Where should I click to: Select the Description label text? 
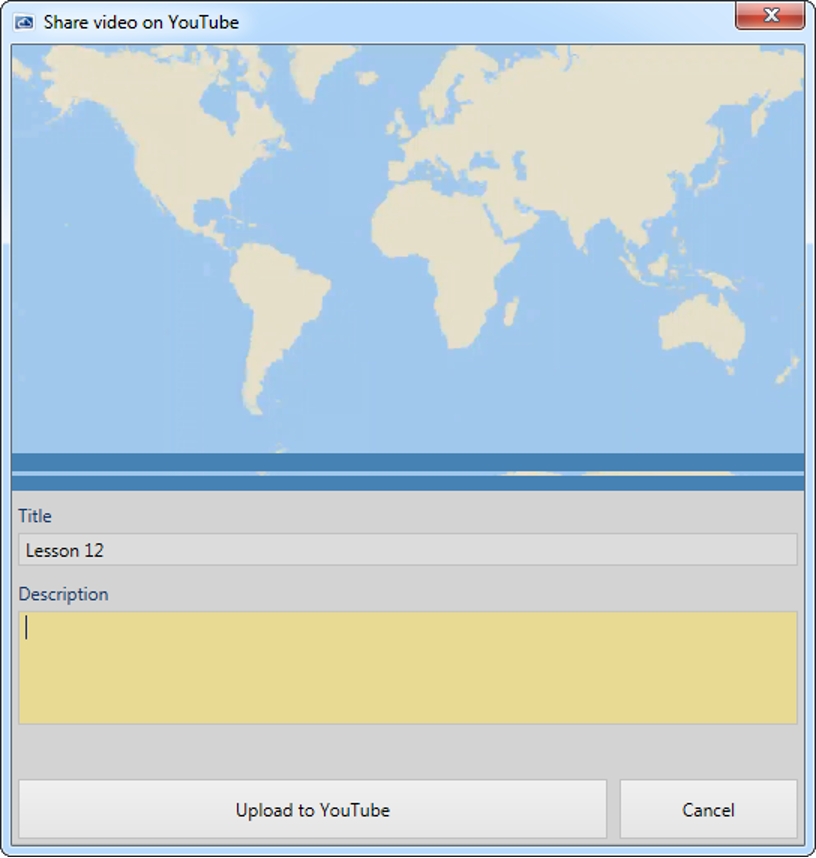tap(63, 594)
